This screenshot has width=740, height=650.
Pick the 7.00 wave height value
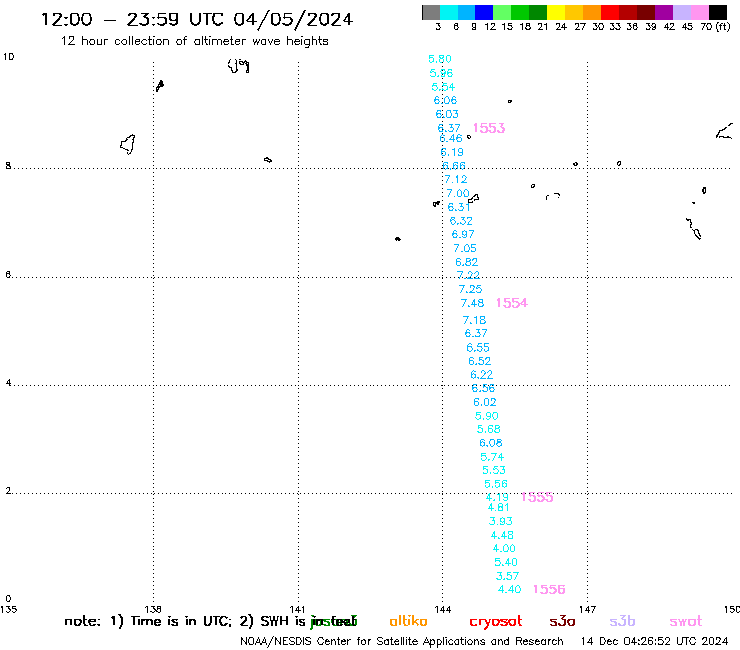(458, 193)
